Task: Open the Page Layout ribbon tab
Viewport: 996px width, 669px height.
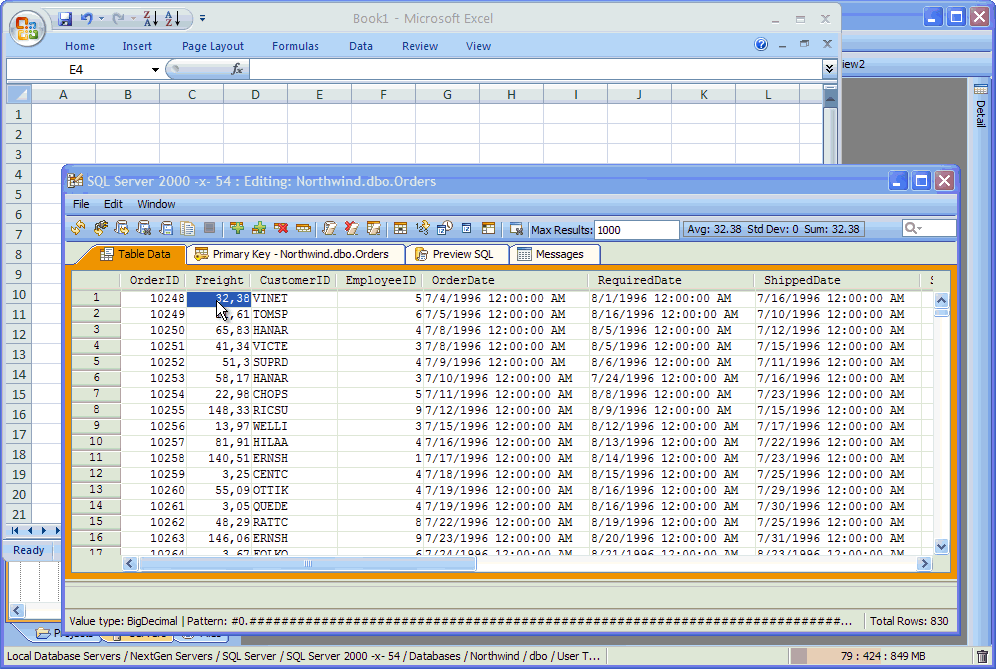Action: [x=213, y=46]
